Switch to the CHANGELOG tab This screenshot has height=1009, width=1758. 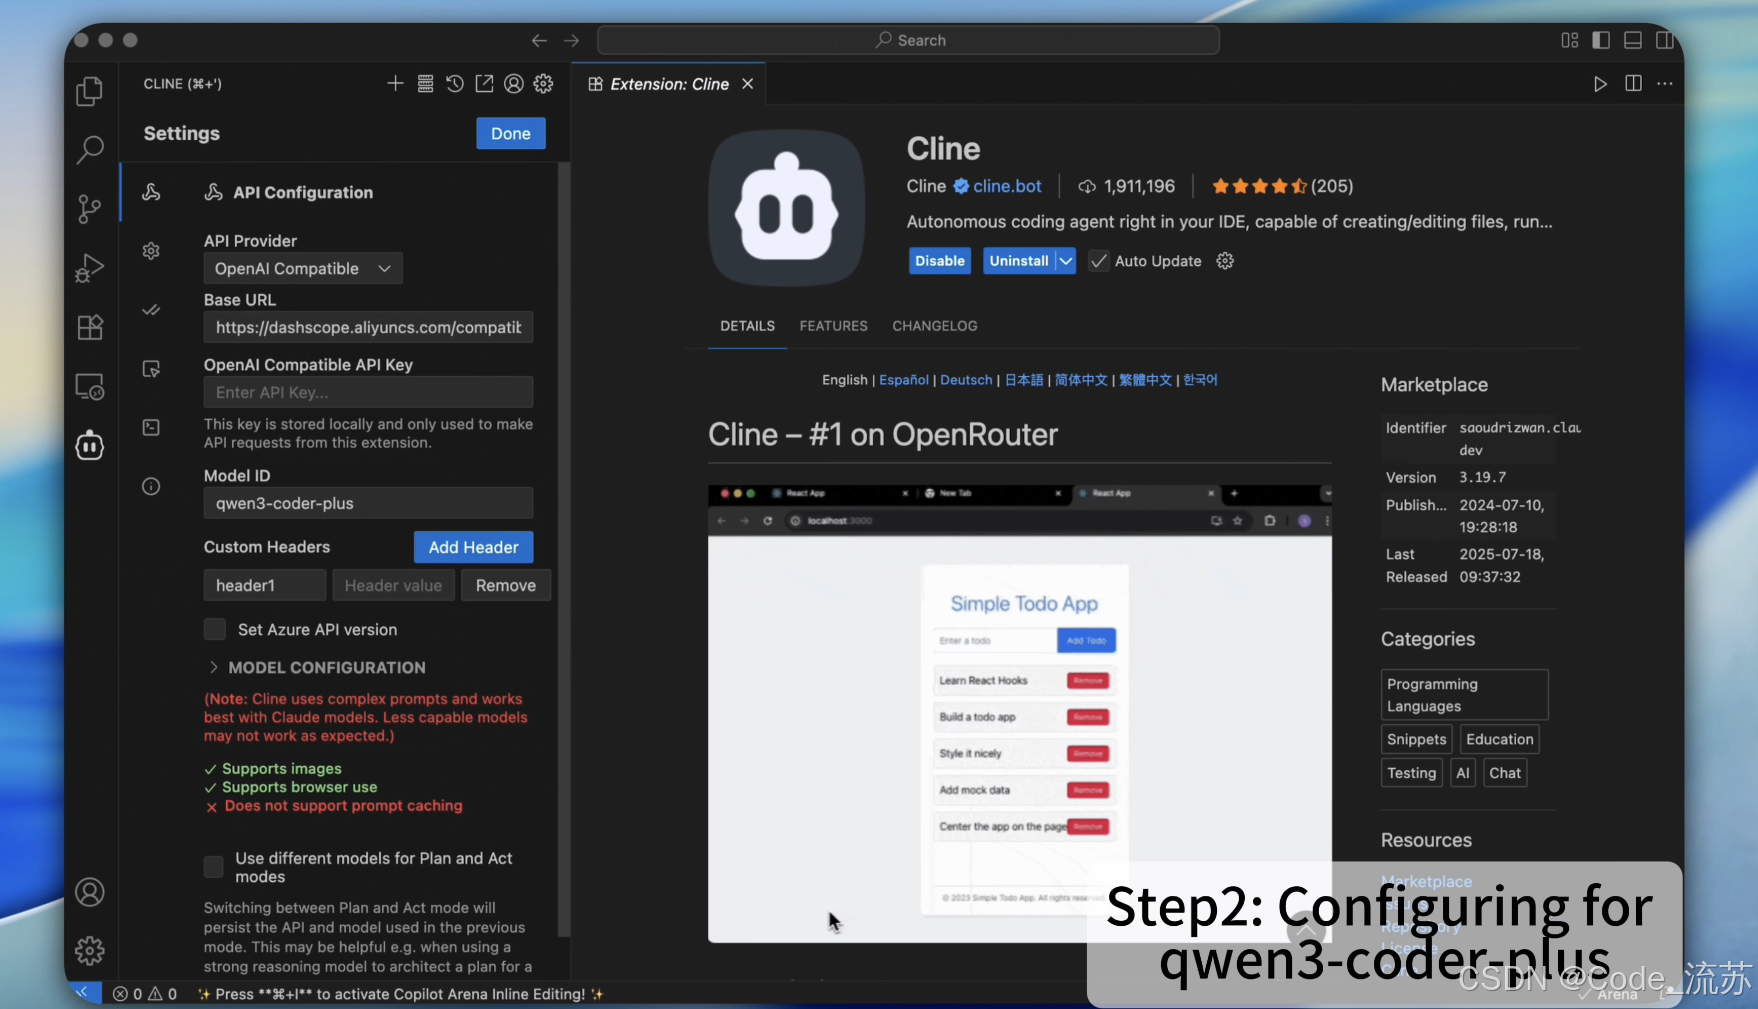point(935,326)
